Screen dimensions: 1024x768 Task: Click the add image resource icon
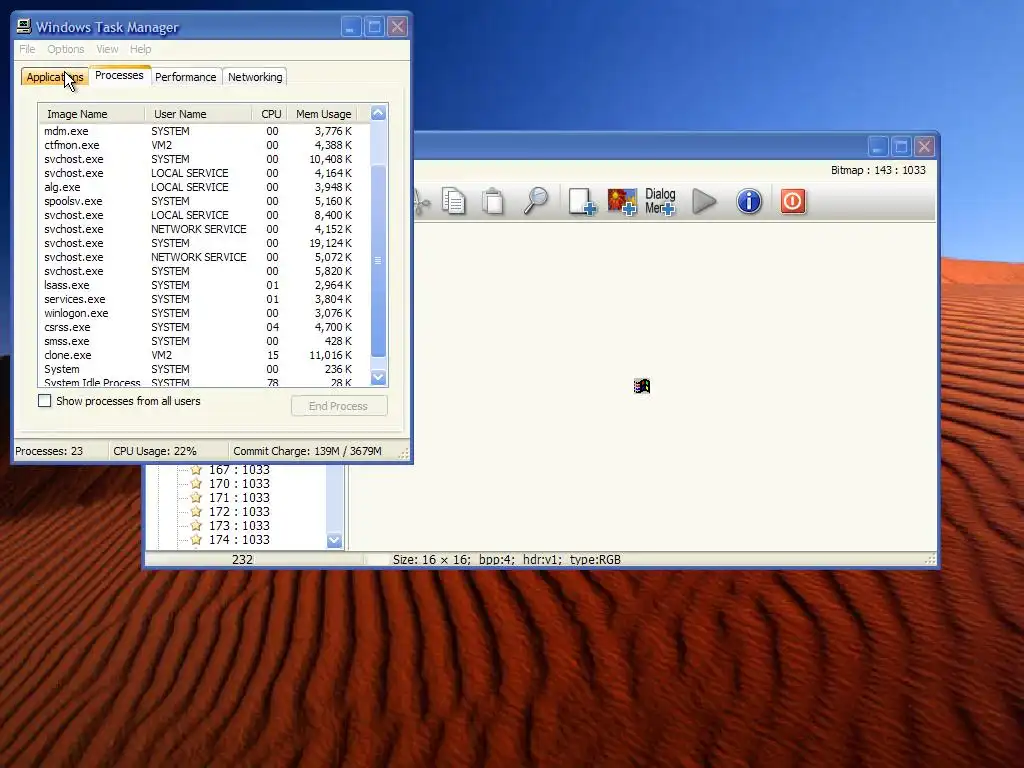[x=622, y=201]
